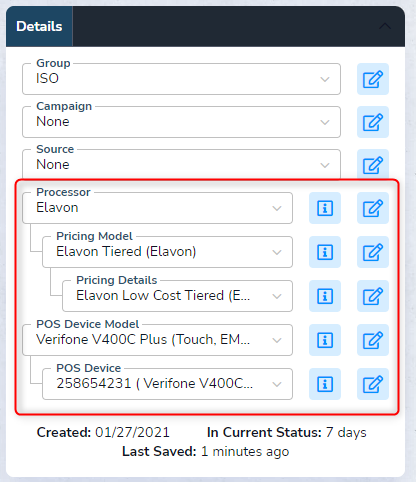416x482 pixels.
Task: Open info for the POS Device
Action: tap(325, 384)
